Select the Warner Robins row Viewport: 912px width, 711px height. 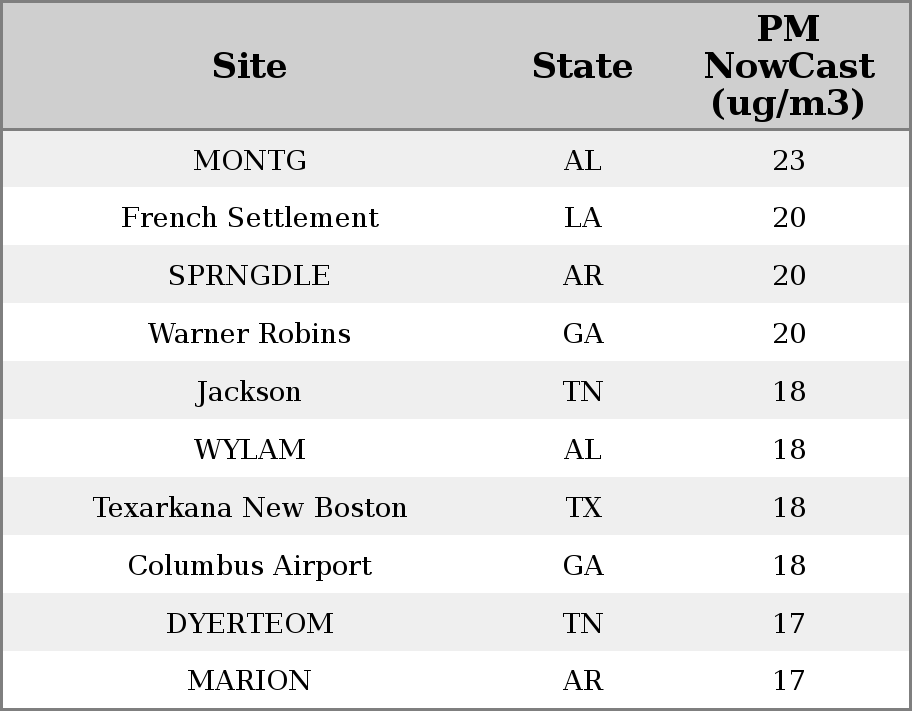point(250,334)
